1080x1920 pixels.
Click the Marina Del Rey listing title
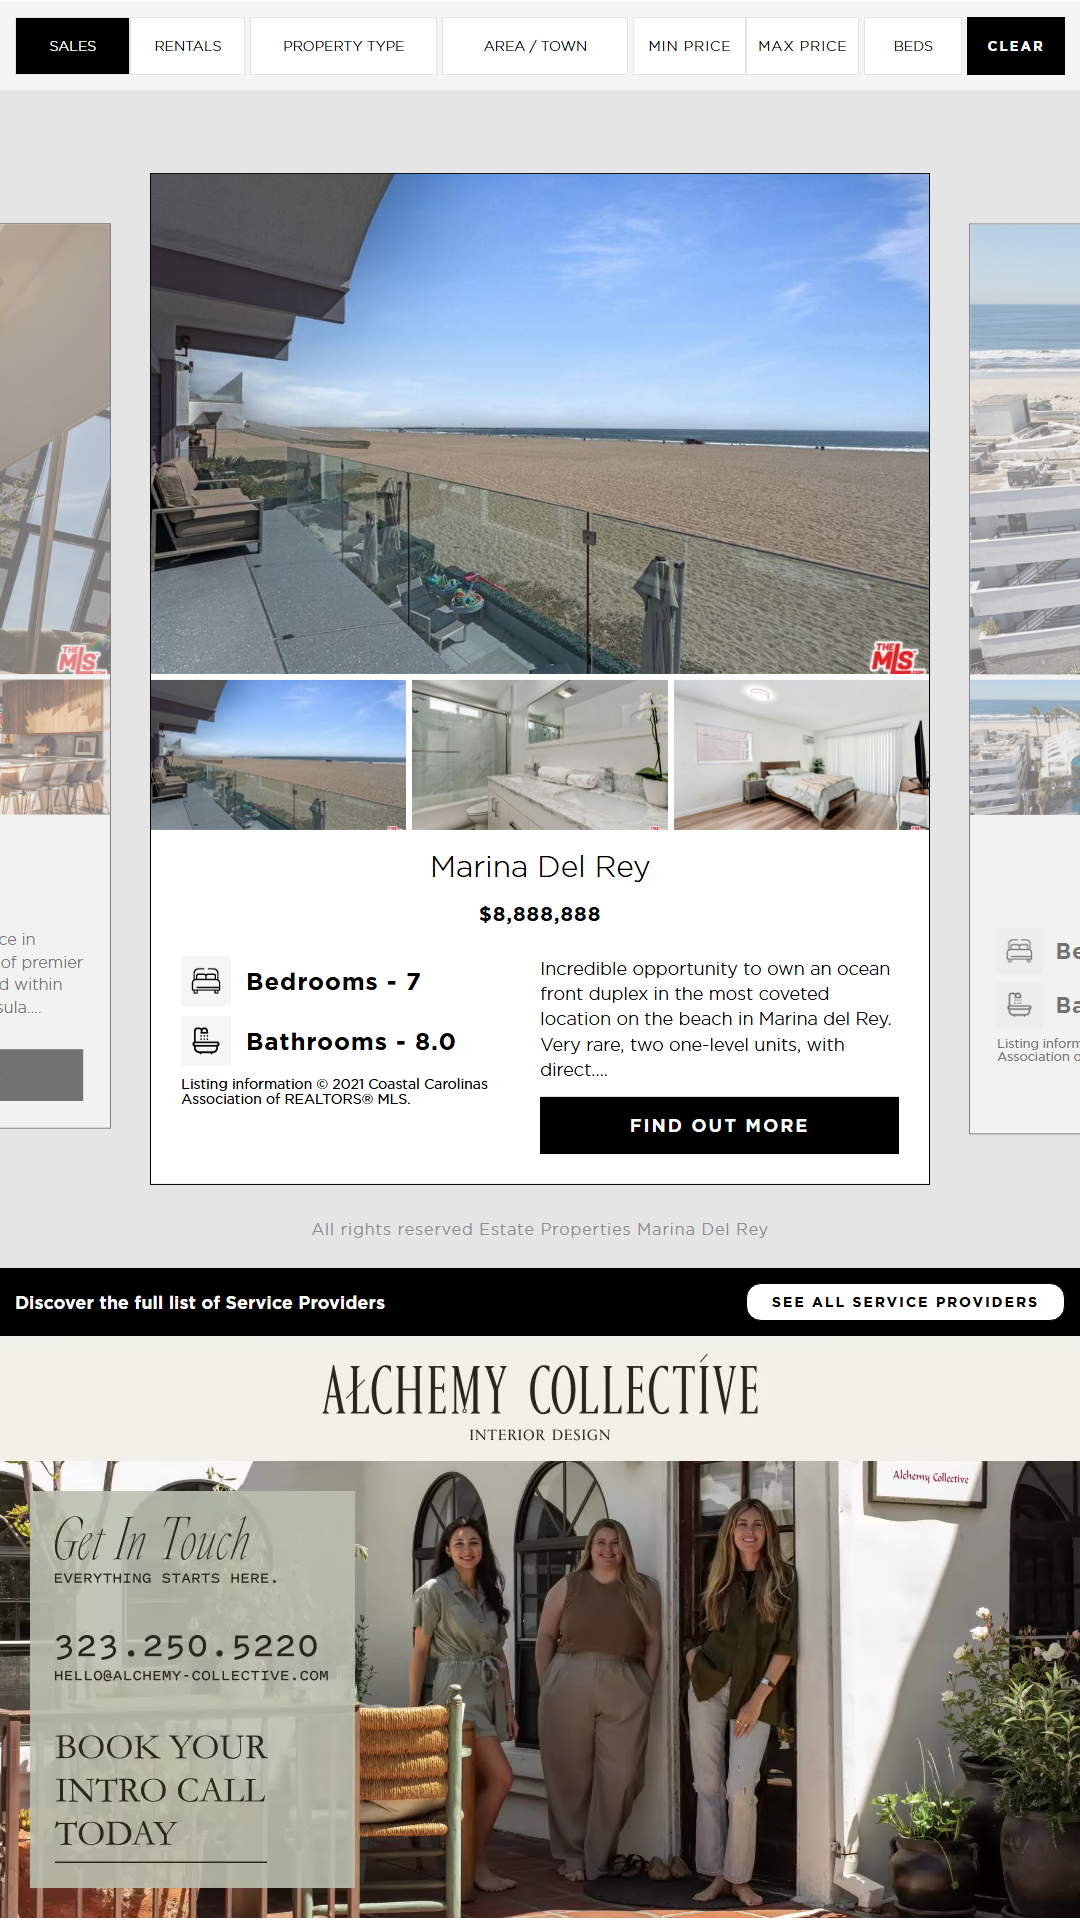(x=540, y=867)
